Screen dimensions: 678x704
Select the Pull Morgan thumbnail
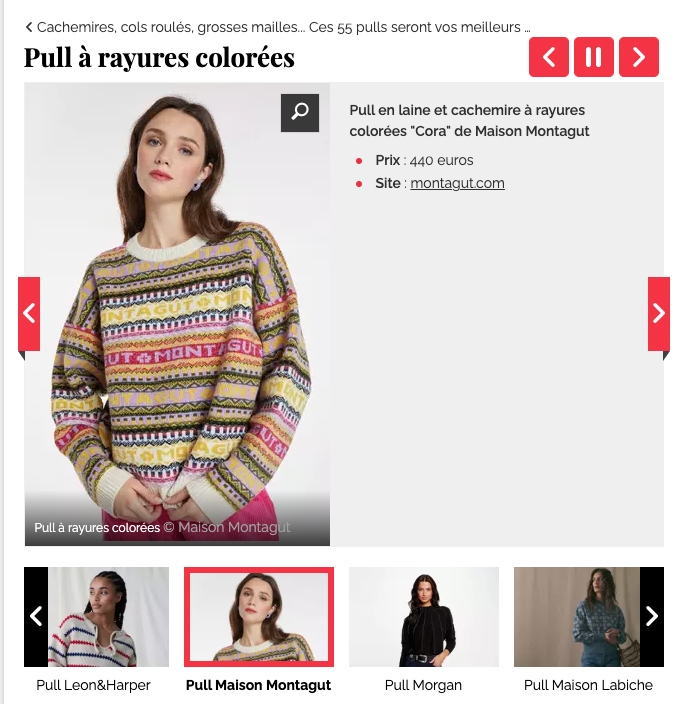423,616
